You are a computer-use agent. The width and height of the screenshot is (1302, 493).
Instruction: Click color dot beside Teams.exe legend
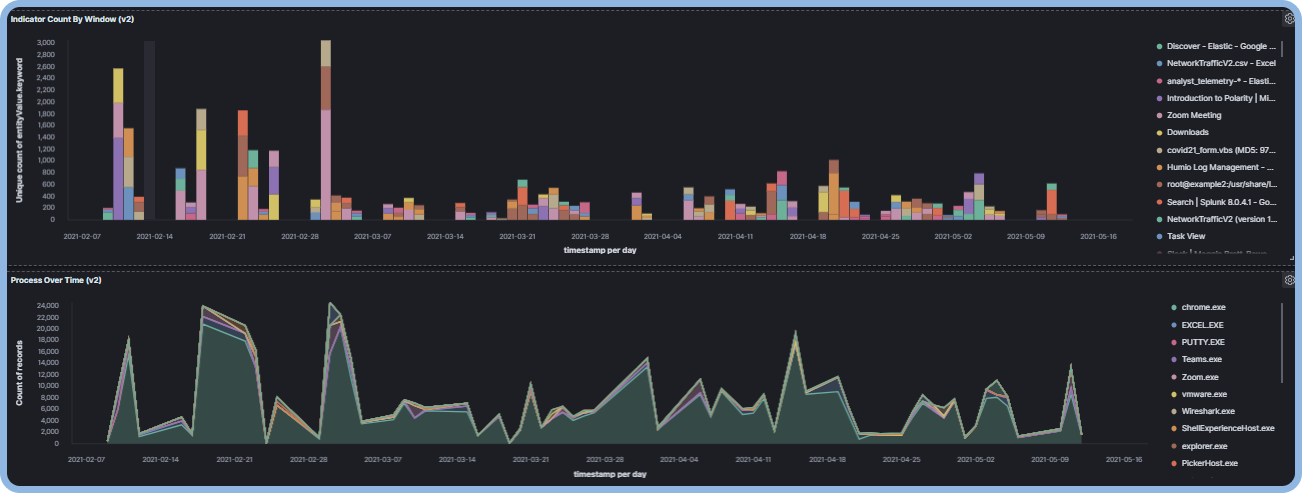coord(1174,359)
